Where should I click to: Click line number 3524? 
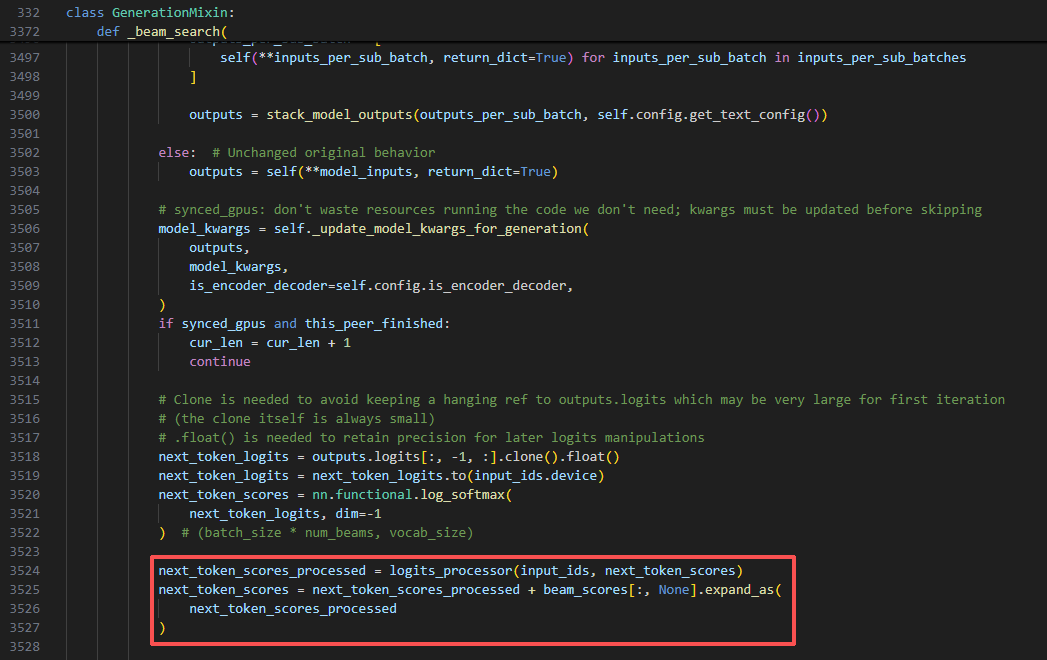coord(25,571)
